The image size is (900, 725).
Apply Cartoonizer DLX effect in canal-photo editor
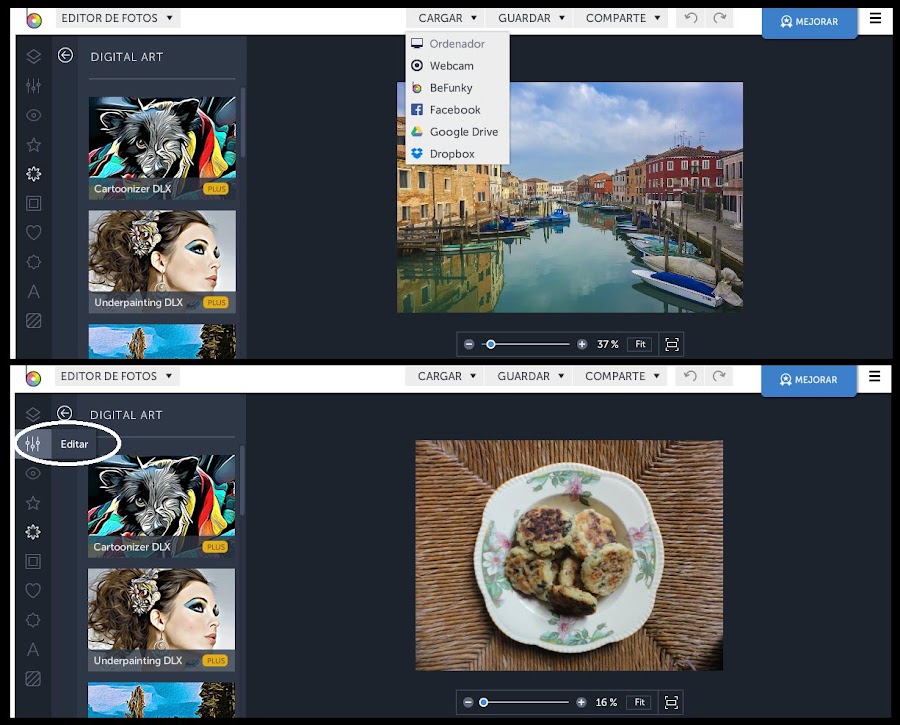(162, 148)
